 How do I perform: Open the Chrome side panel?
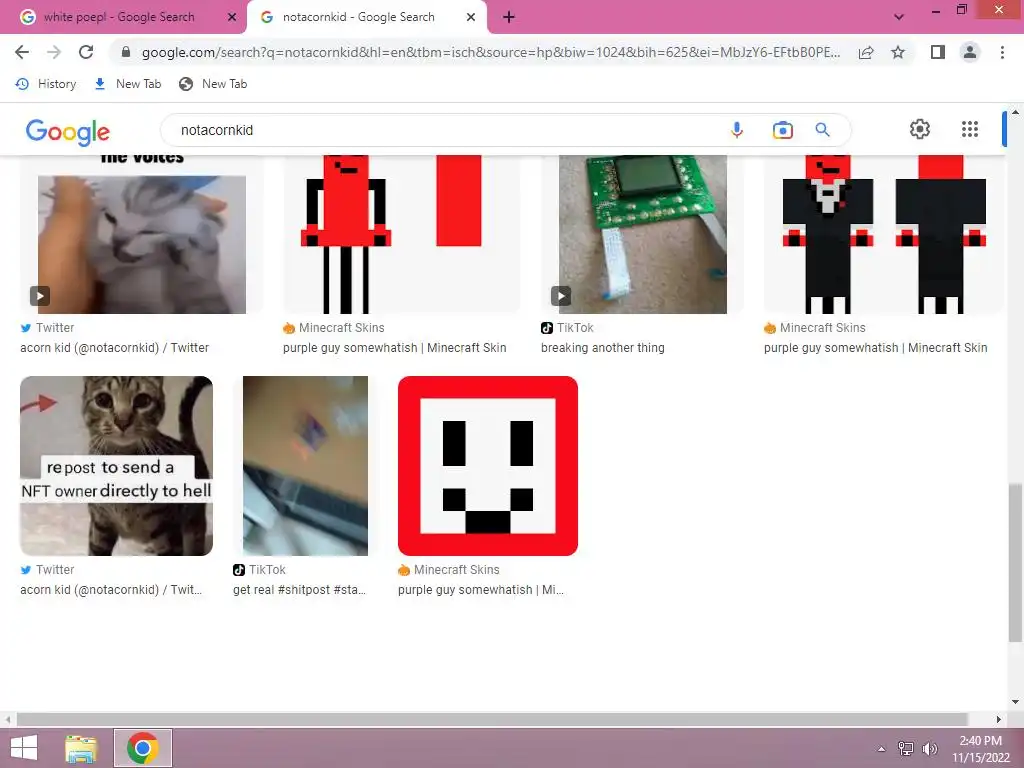coord(938,52)
